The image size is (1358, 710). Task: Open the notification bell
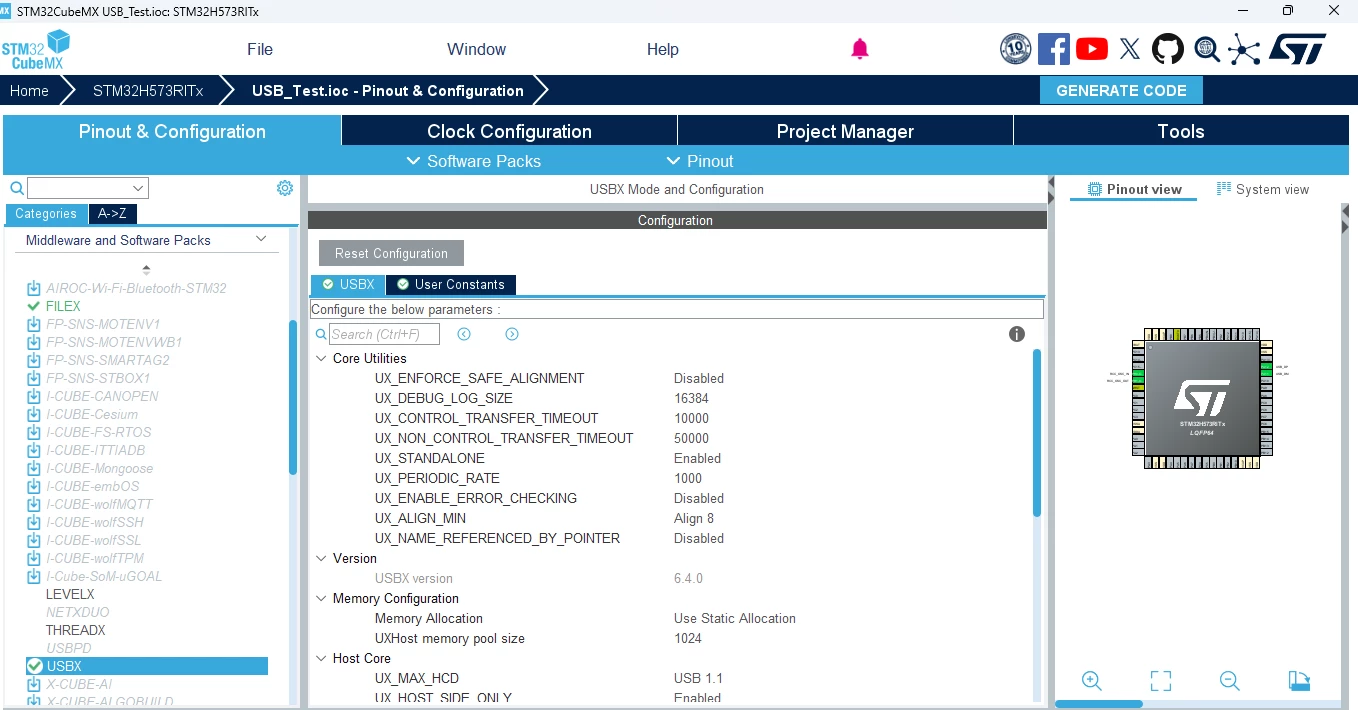click(860, 49)
